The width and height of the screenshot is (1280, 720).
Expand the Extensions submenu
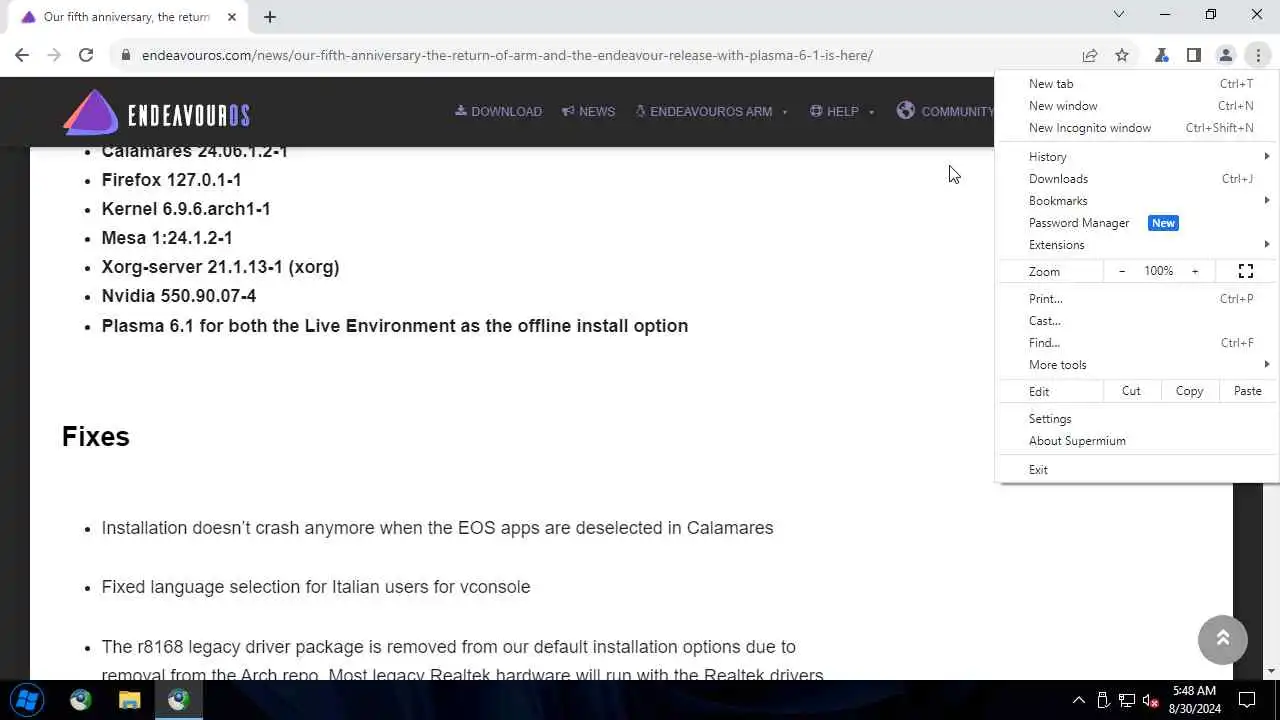[1137, 245]
